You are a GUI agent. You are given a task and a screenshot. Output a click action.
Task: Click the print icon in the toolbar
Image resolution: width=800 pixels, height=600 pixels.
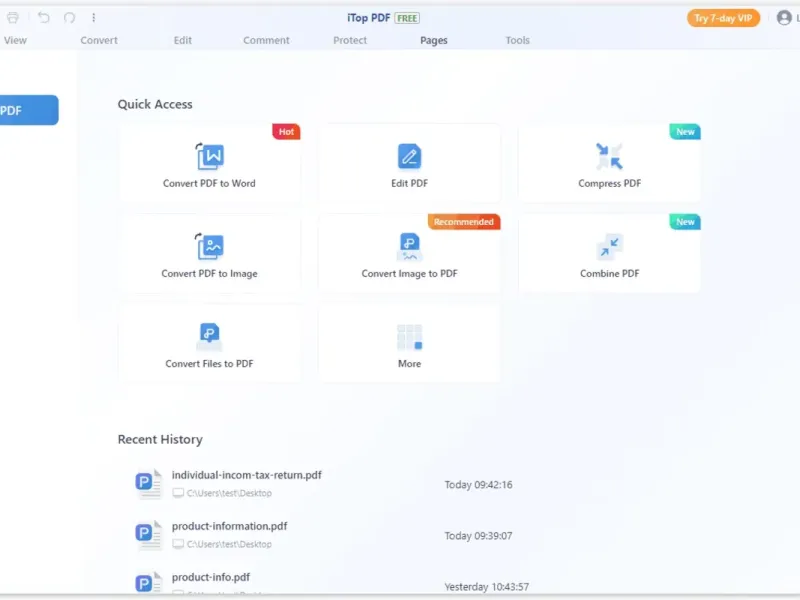(x=13, y=18)
